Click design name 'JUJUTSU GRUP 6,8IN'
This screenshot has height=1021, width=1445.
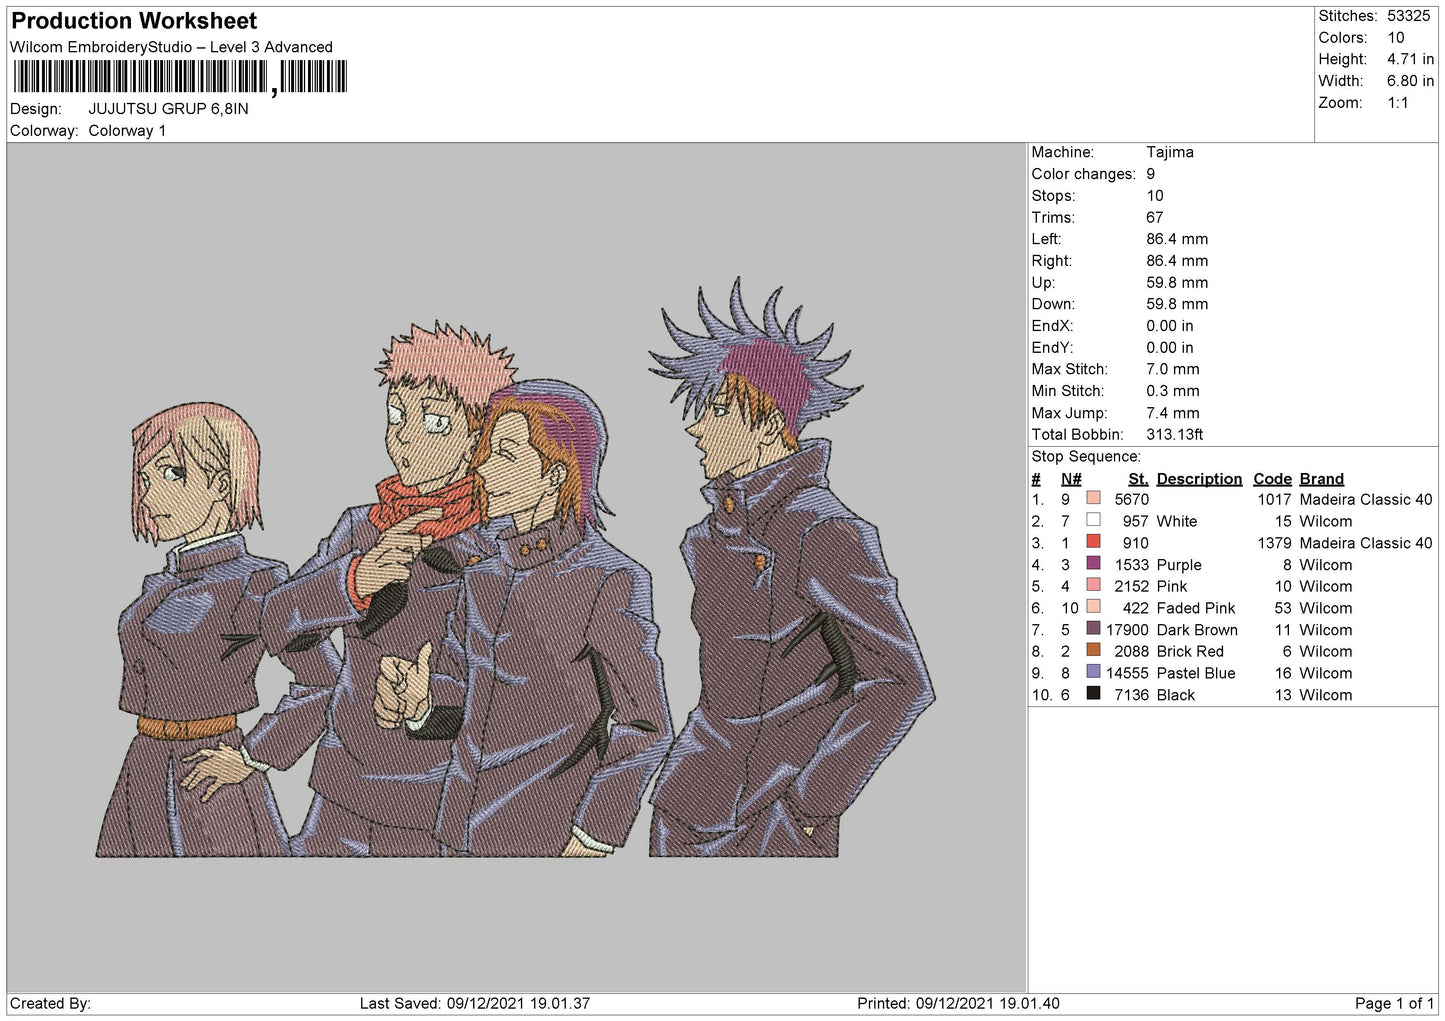[168, 109]
